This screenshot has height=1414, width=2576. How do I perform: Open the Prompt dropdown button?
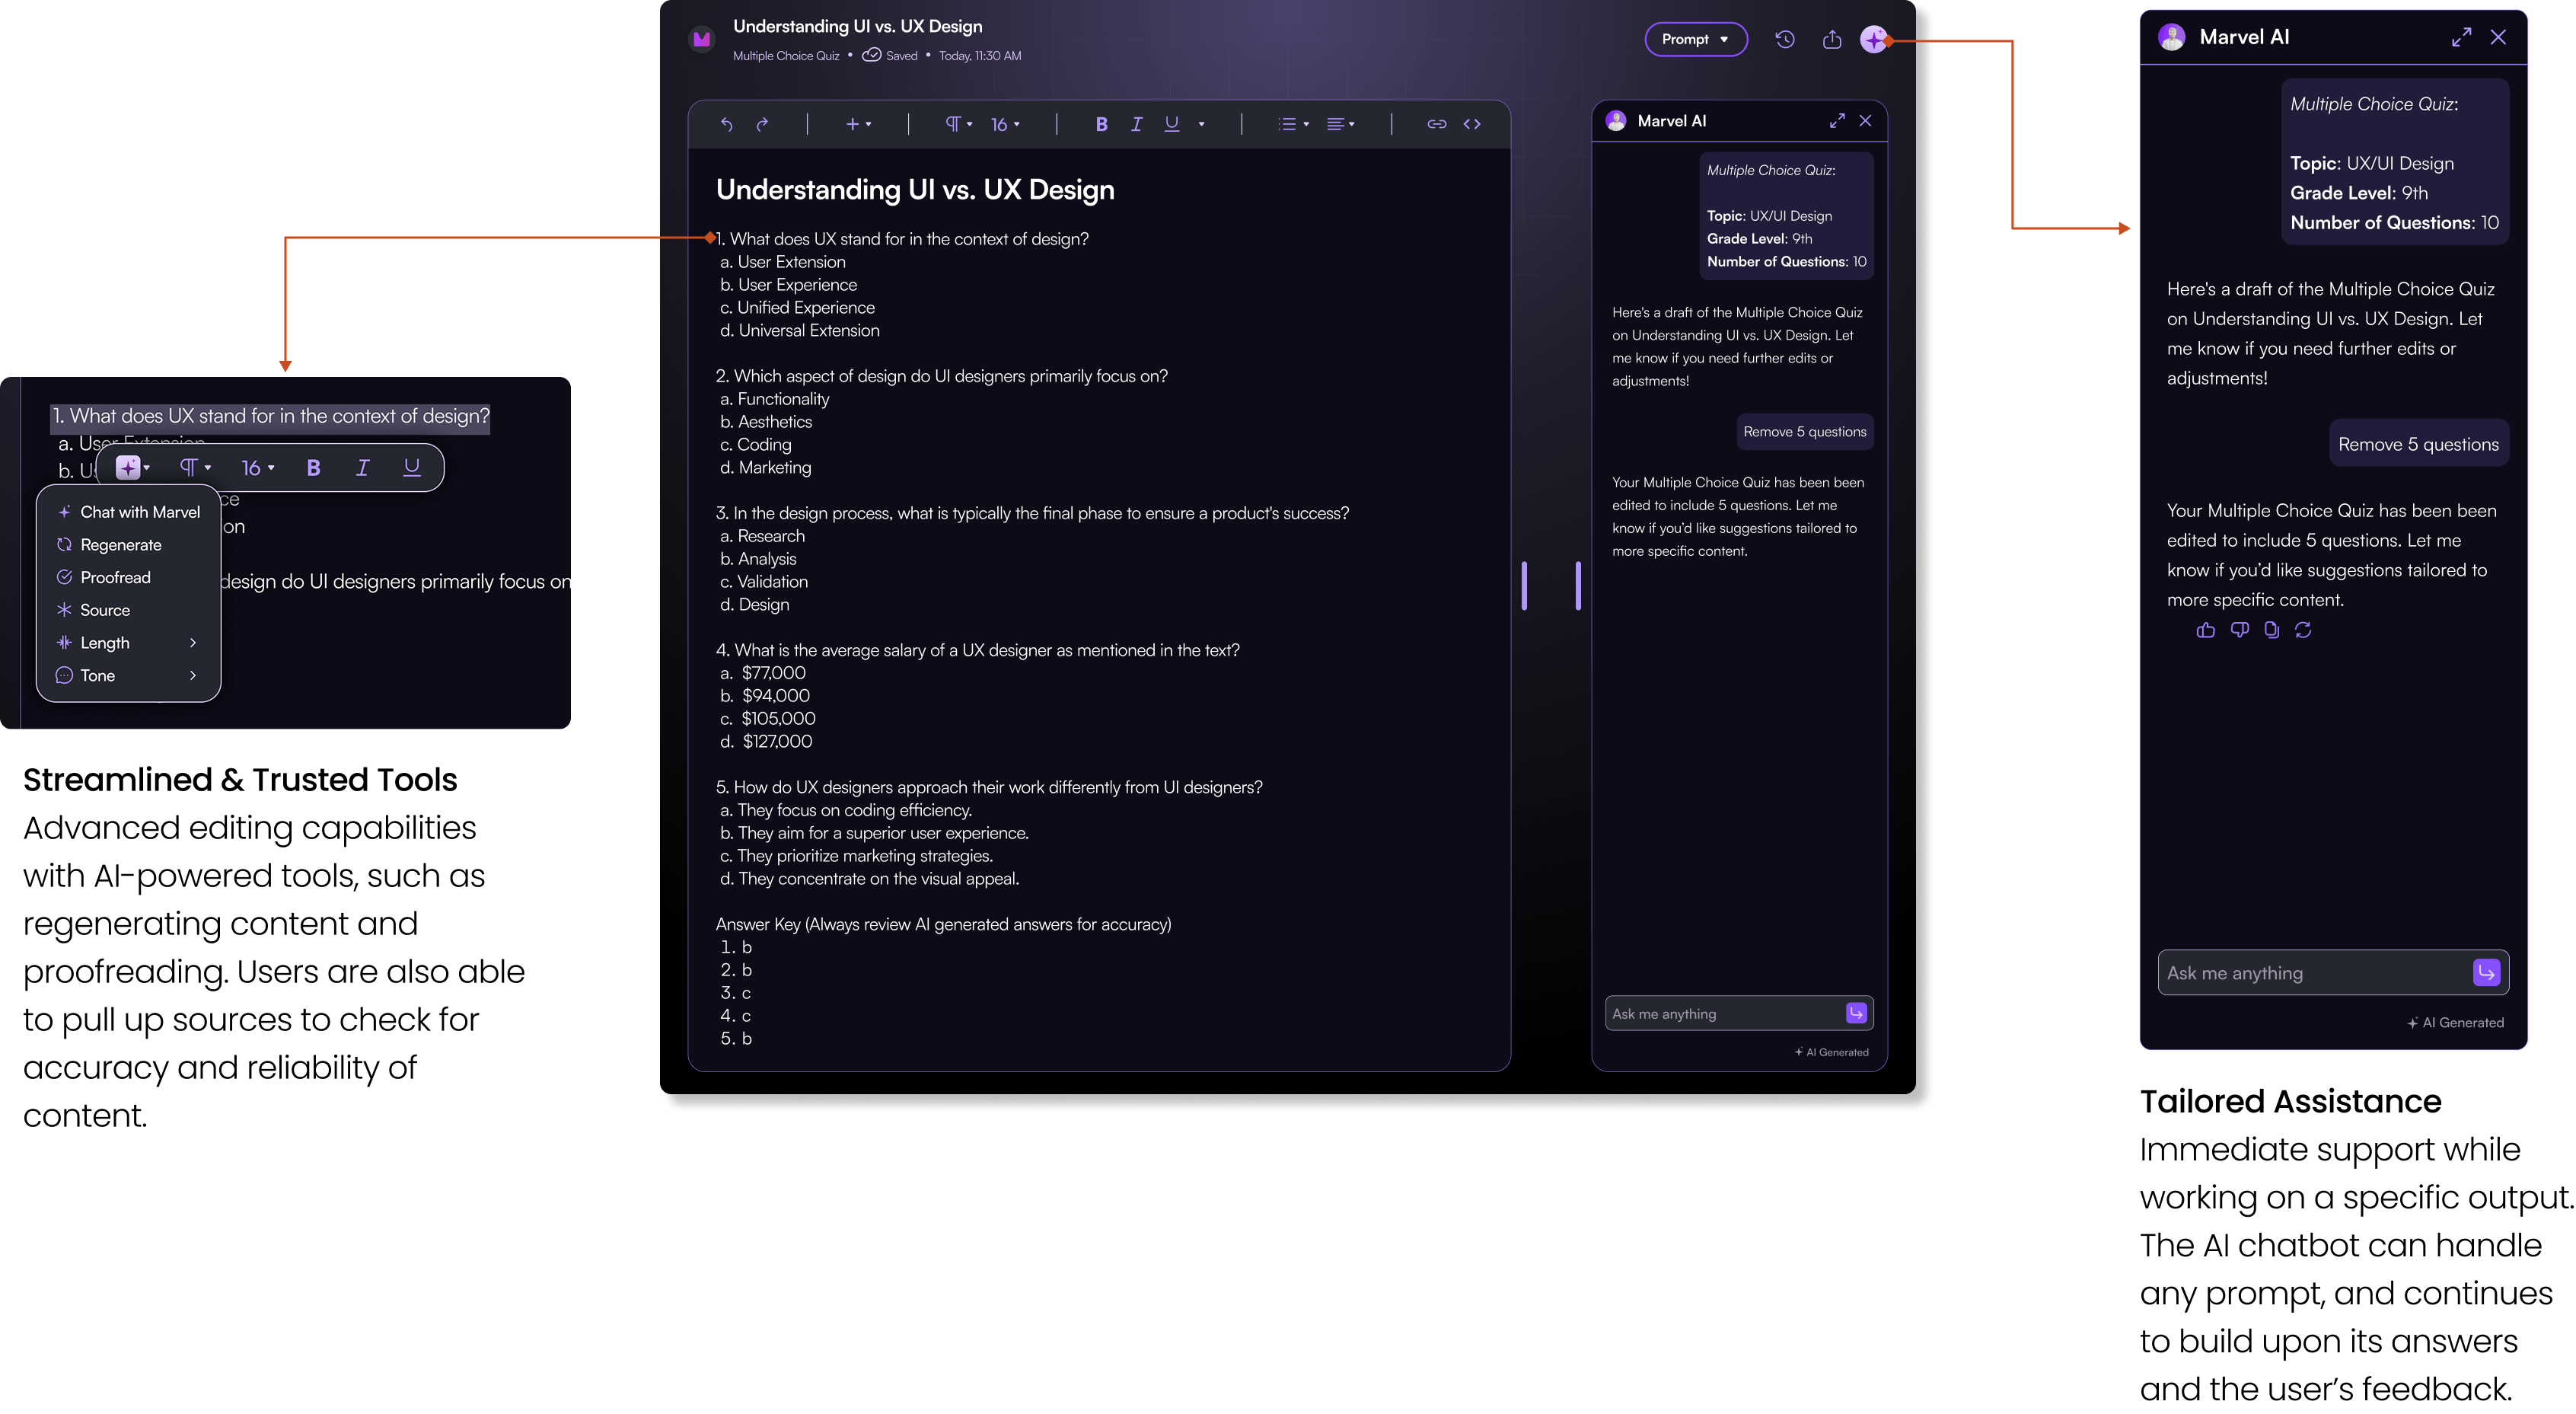[x=1696, y=39]
